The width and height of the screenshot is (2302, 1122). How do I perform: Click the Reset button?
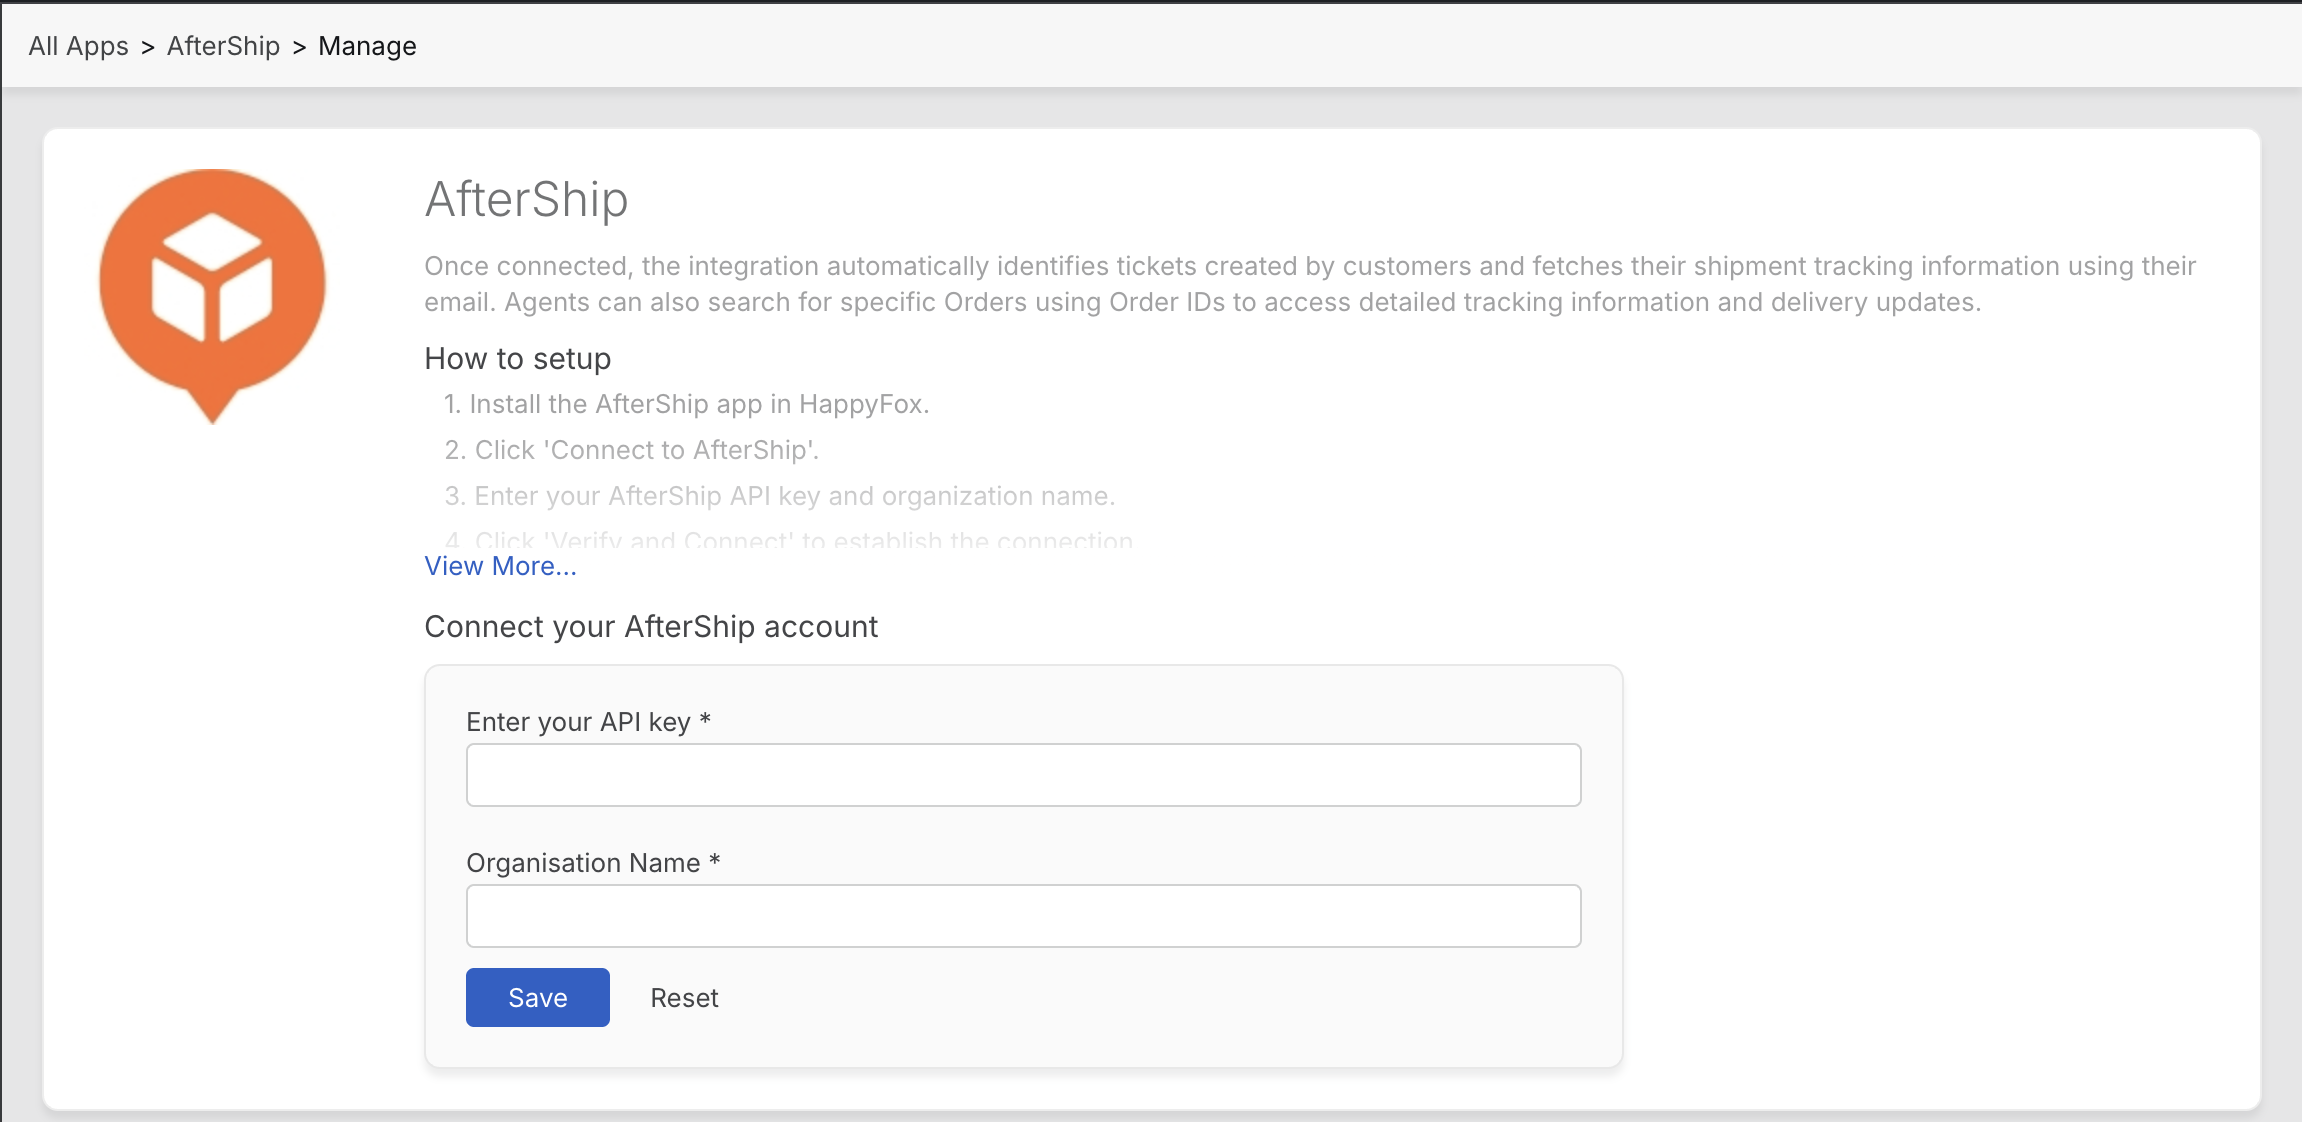point(684,998)
